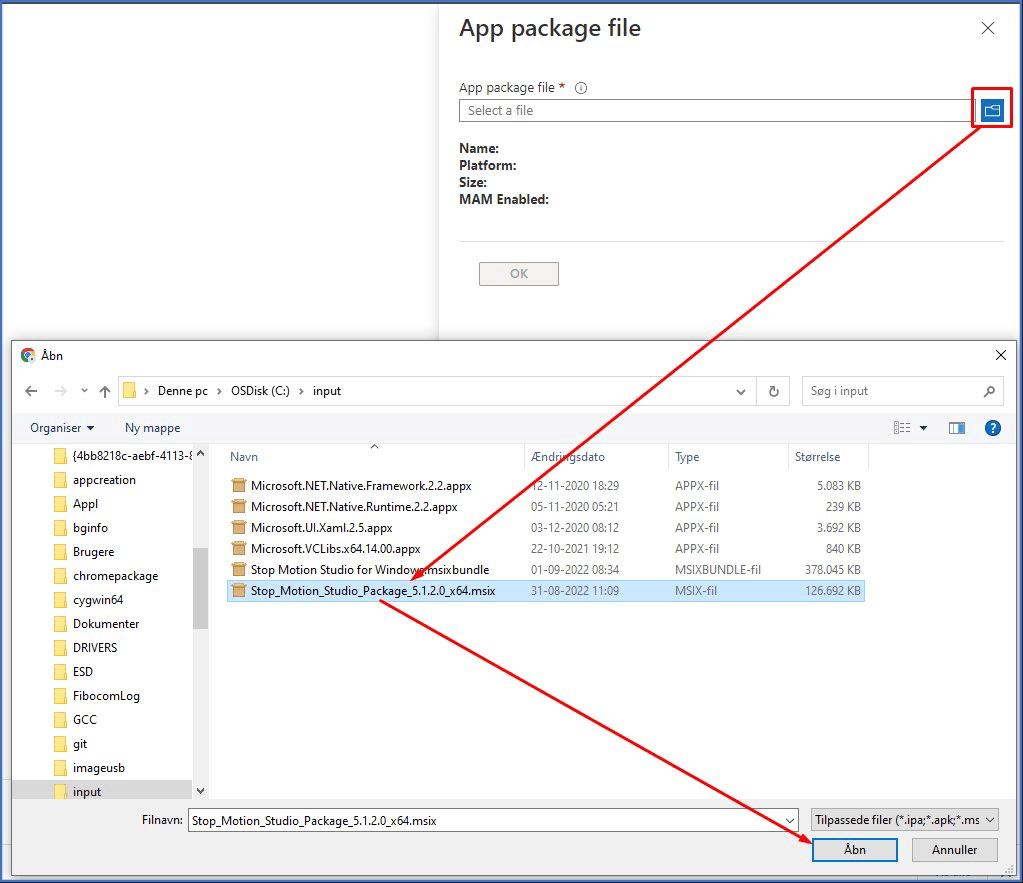
Task: Open the Organiser menu
Action: 62,428
